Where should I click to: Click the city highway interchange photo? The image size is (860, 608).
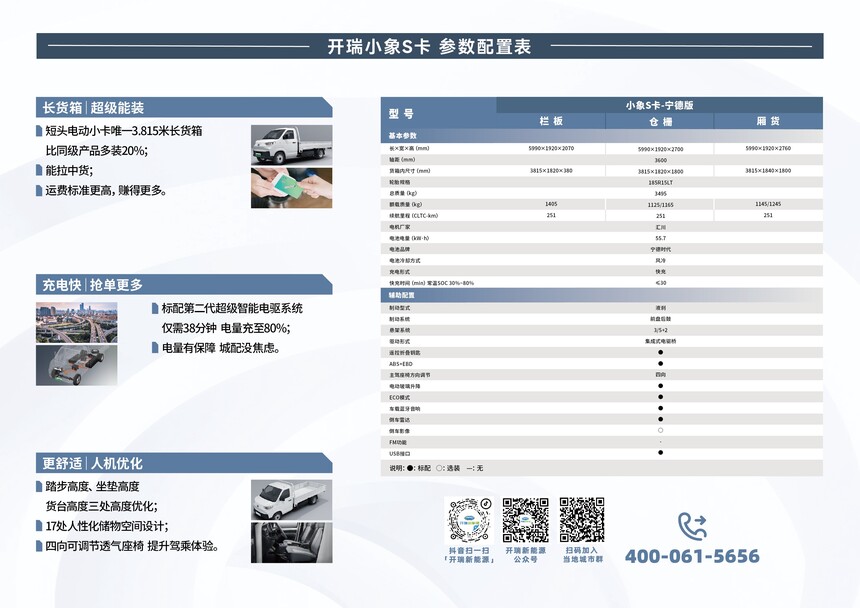point(77,322)
